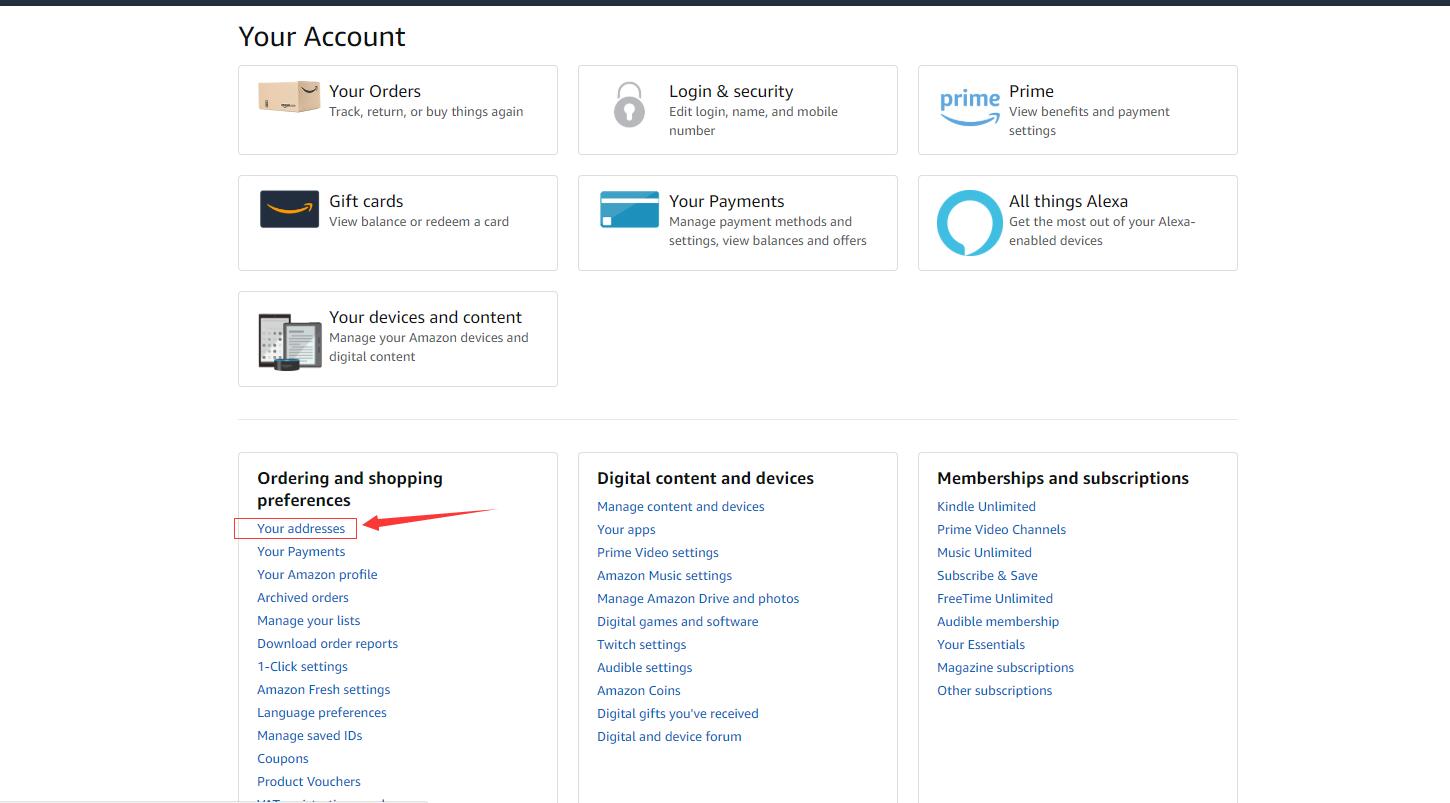Click the Kindle devices icon
This screenshot has height=803, width=1450.
pyautogui.click(x=289, y=342)
